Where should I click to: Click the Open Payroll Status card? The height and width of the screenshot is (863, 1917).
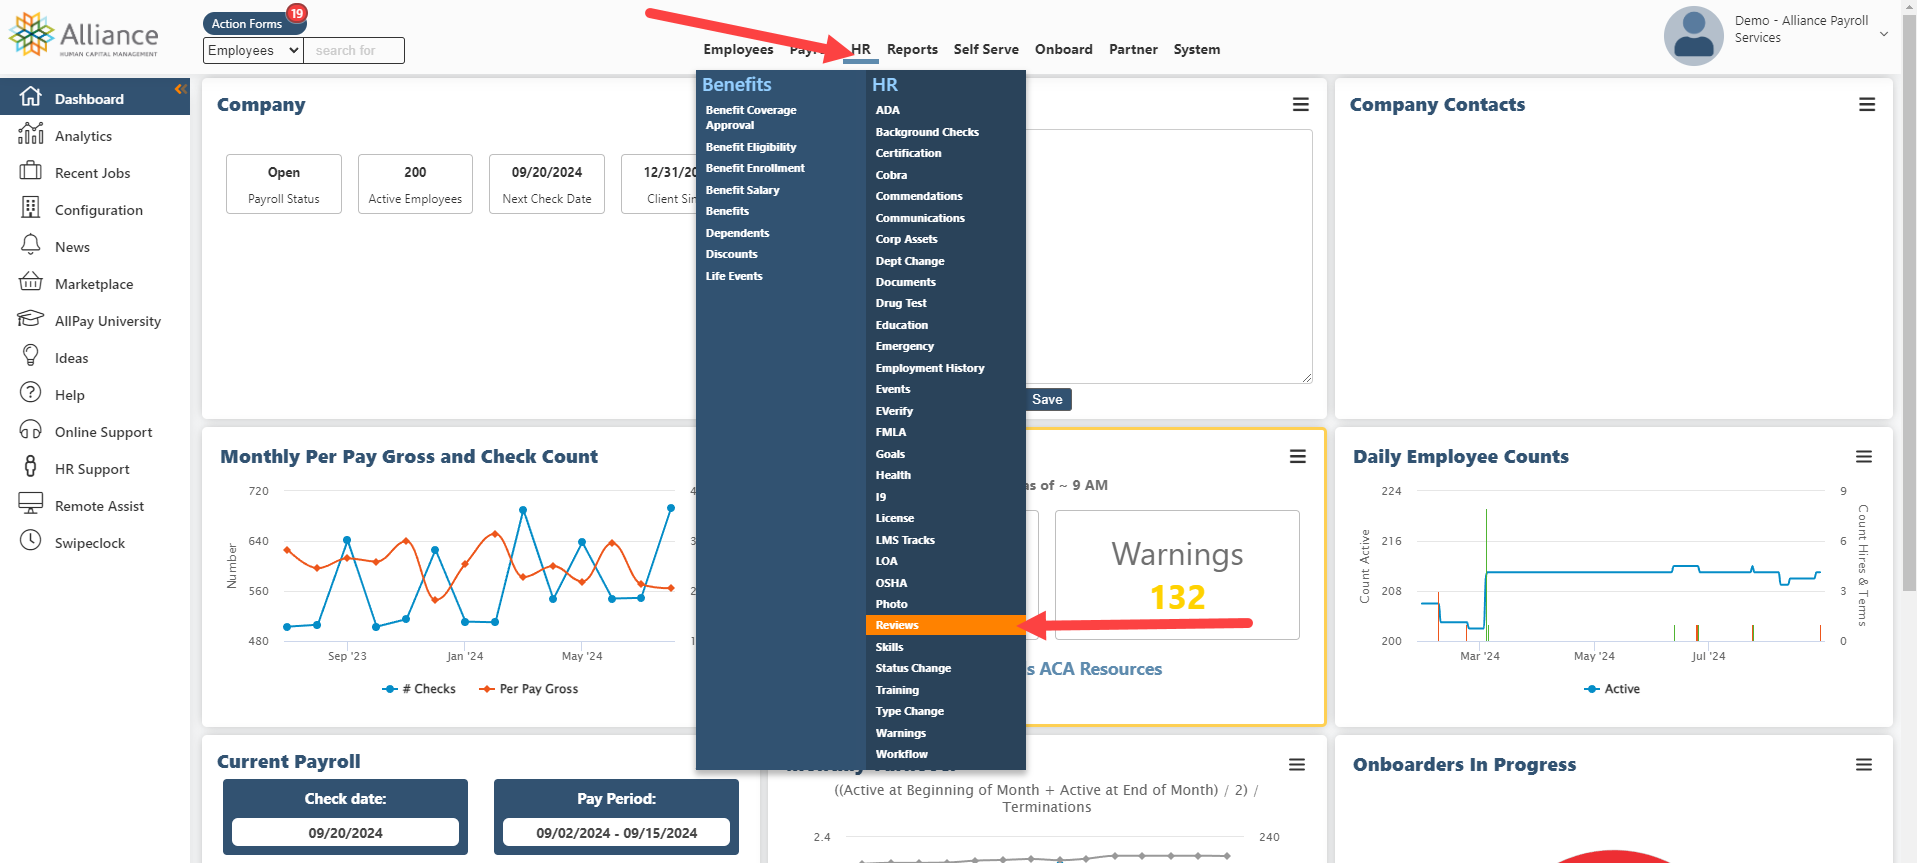(284, 184)
